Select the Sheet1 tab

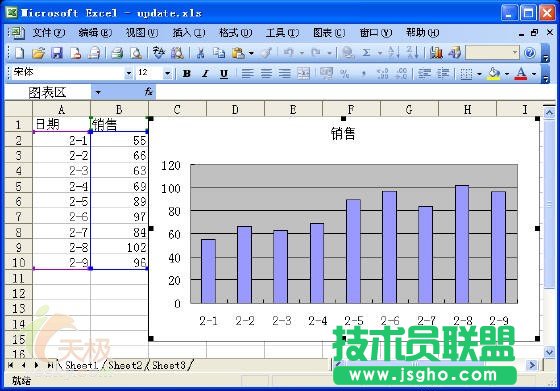click(81, 365)
